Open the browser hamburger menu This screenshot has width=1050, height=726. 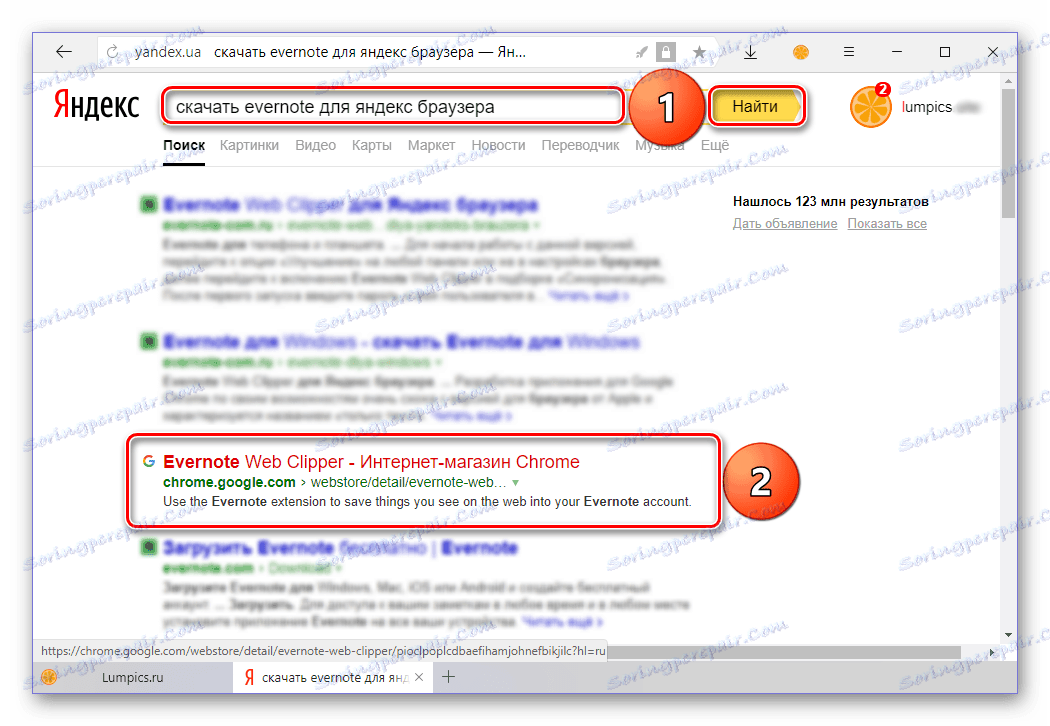pyautogui.click(x=848, y=52)
